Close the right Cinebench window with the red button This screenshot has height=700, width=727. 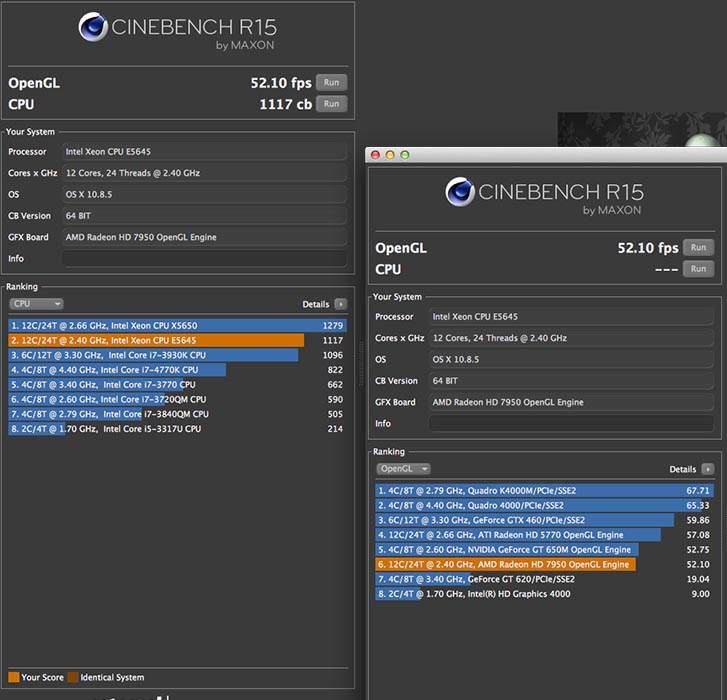pos(377,155)
